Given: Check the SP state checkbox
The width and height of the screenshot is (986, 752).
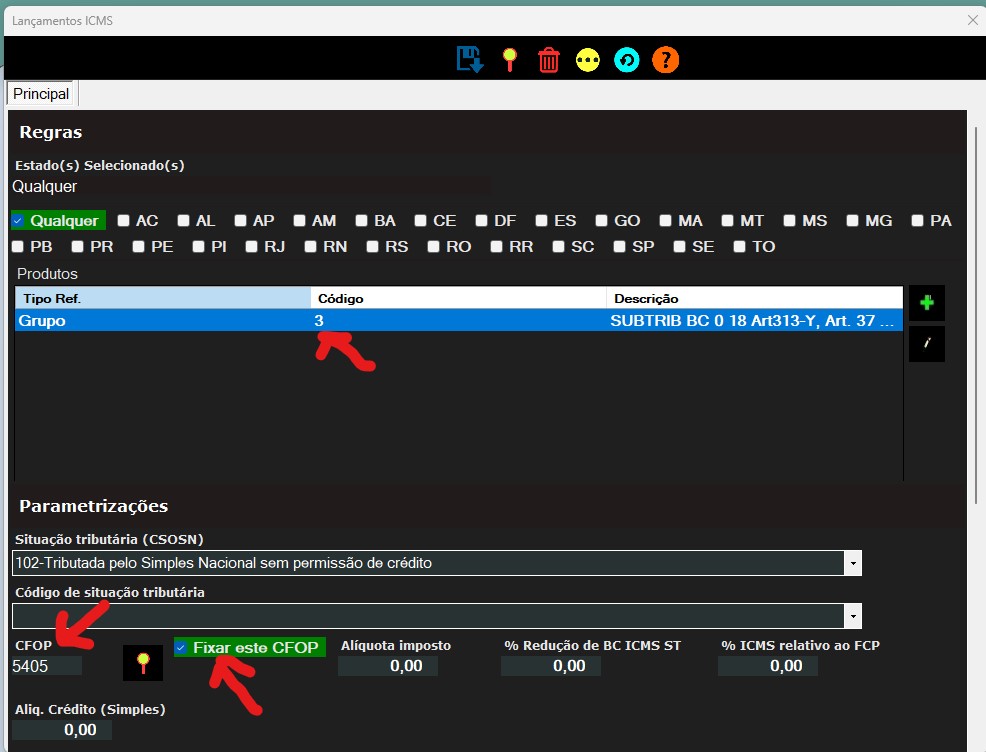Looking at the screenshot, I should click(621, 246).
